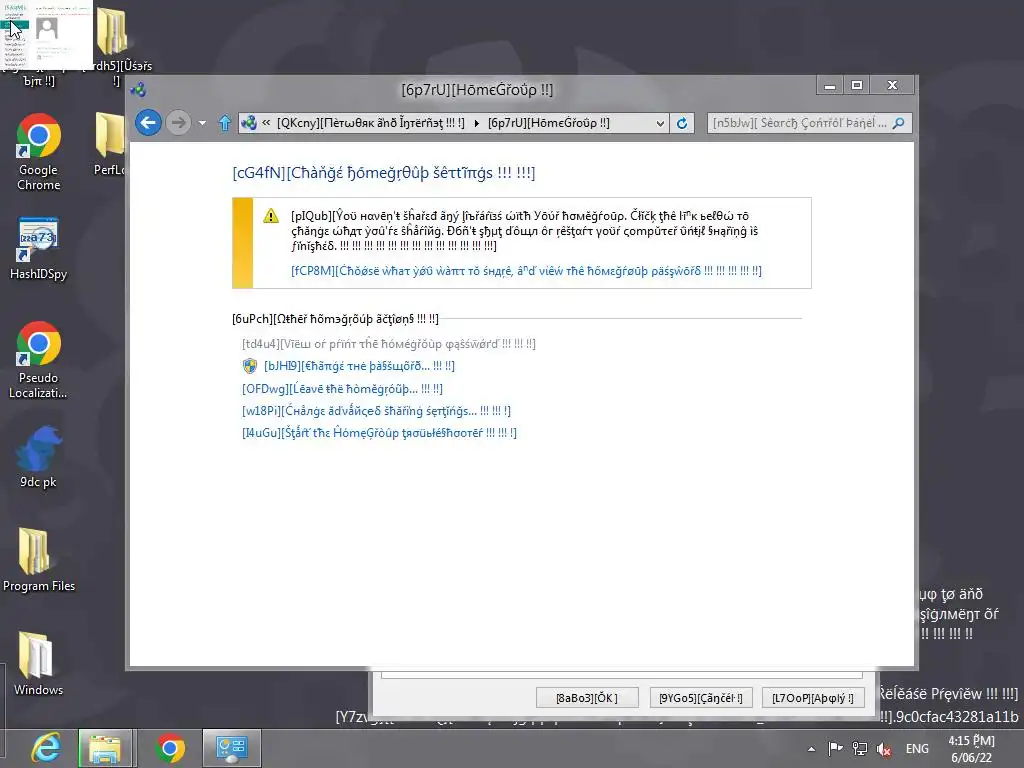Image resolution: width=1024 pixels, height=768 pixels.
Task: Open recent locations dropdown arrow
Action: click(202, 123)
